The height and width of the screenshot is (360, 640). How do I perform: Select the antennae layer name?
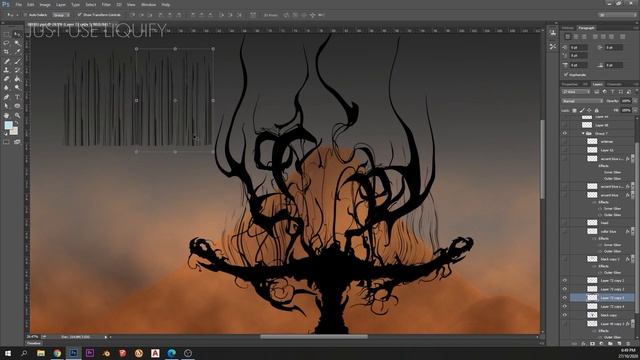click(607, 142)
